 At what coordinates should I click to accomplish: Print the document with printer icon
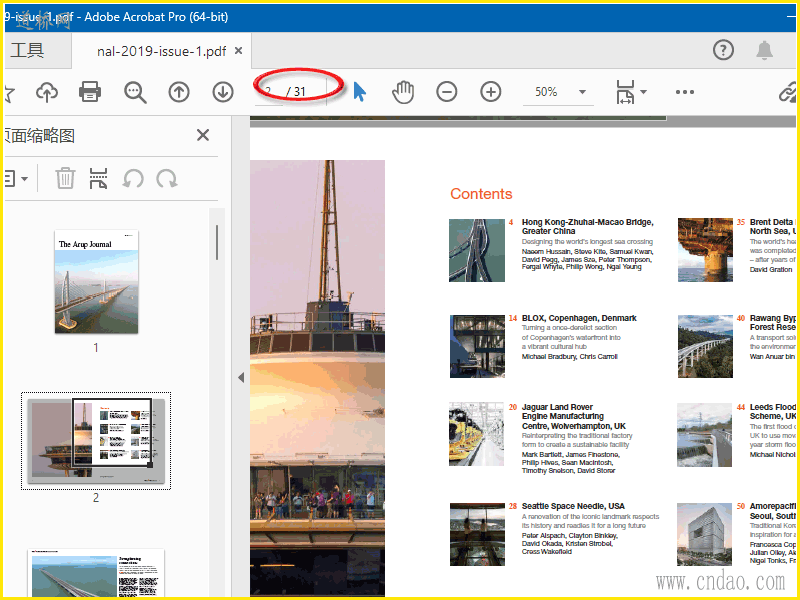pos(90,92)
